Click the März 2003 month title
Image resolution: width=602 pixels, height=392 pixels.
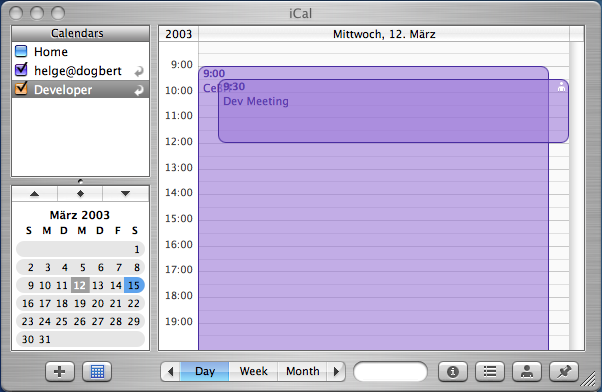(80, 215)
